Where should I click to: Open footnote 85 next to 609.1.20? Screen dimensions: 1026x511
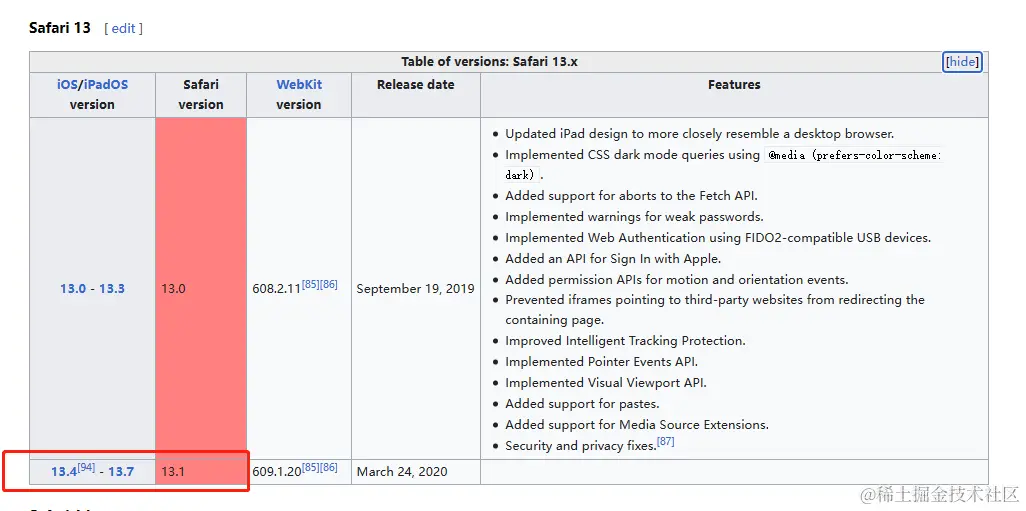pyautogui.click(x=310, y=467)
